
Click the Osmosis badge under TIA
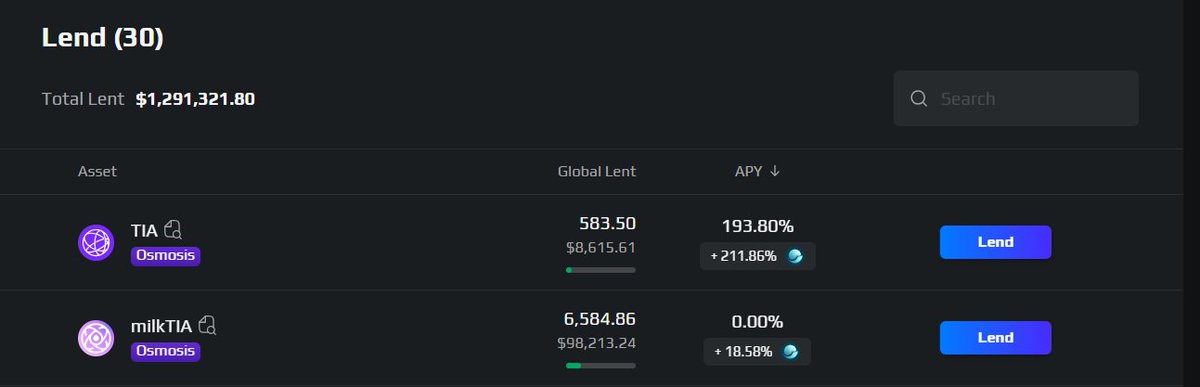pyautogui.click(x=166, y=256)
